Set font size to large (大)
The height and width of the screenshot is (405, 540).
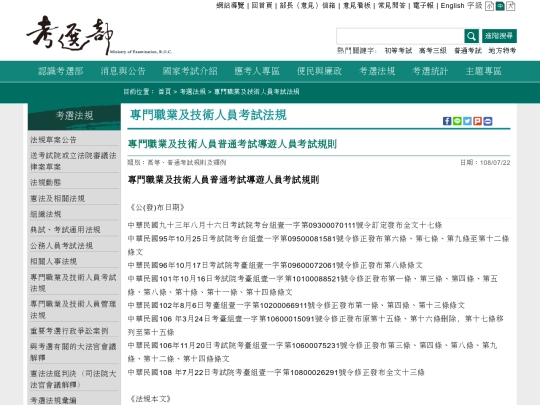[x=511, y=6]
